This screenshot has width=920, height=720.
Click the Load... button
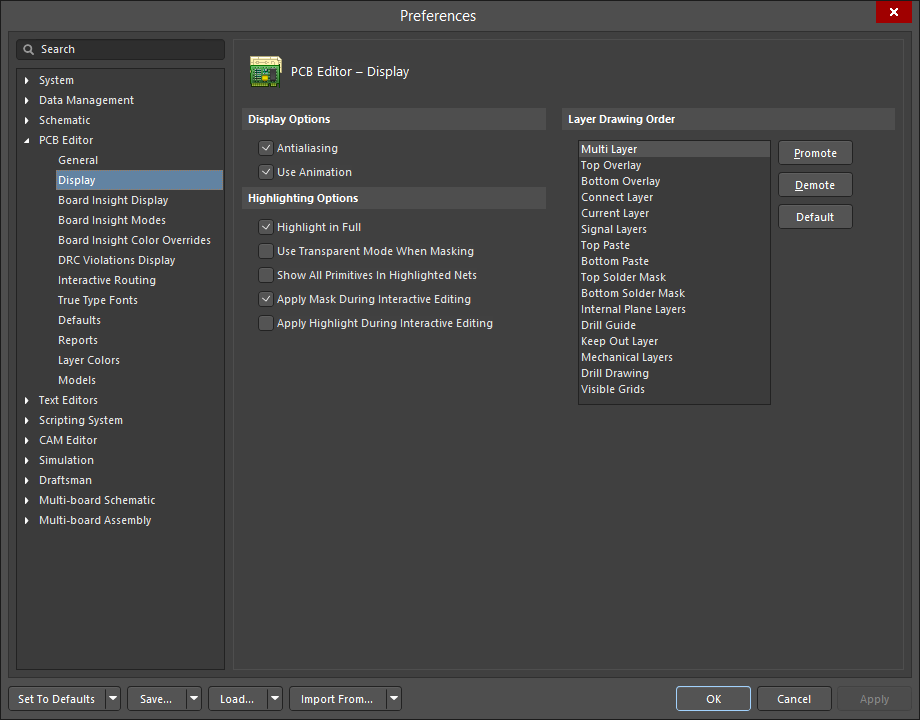(237, 699)
